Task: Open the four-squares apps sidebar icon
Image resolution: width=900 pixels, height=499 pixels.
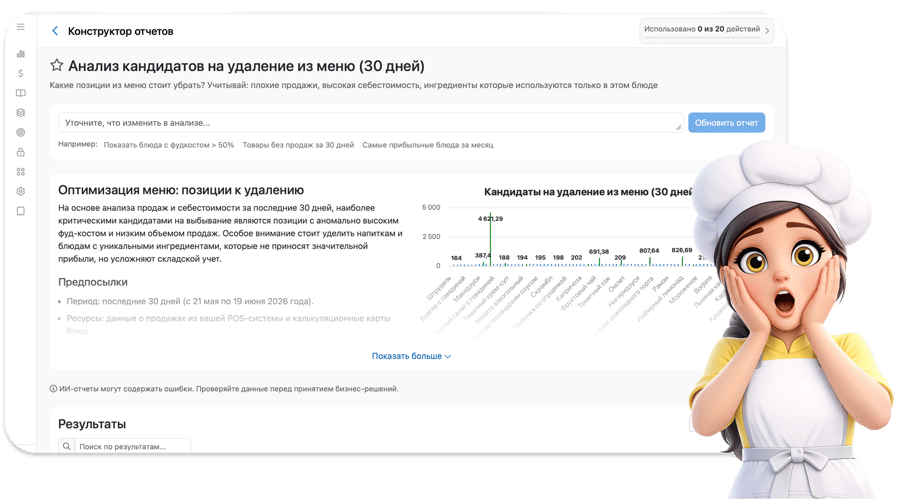Action: [x=21, y=172]
